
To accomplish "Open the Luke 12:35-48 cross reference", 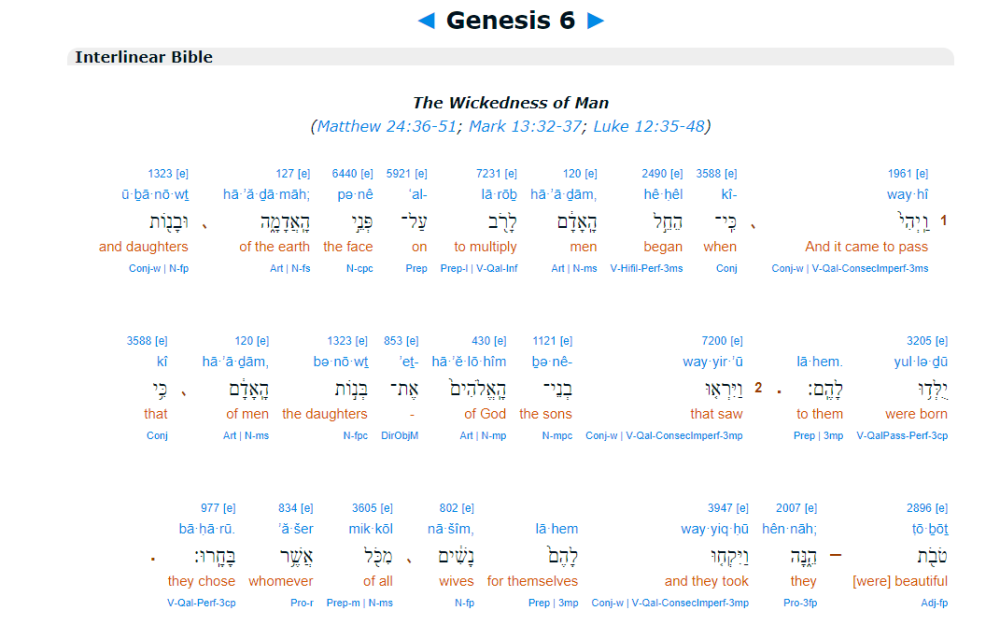I will (649, 126).
